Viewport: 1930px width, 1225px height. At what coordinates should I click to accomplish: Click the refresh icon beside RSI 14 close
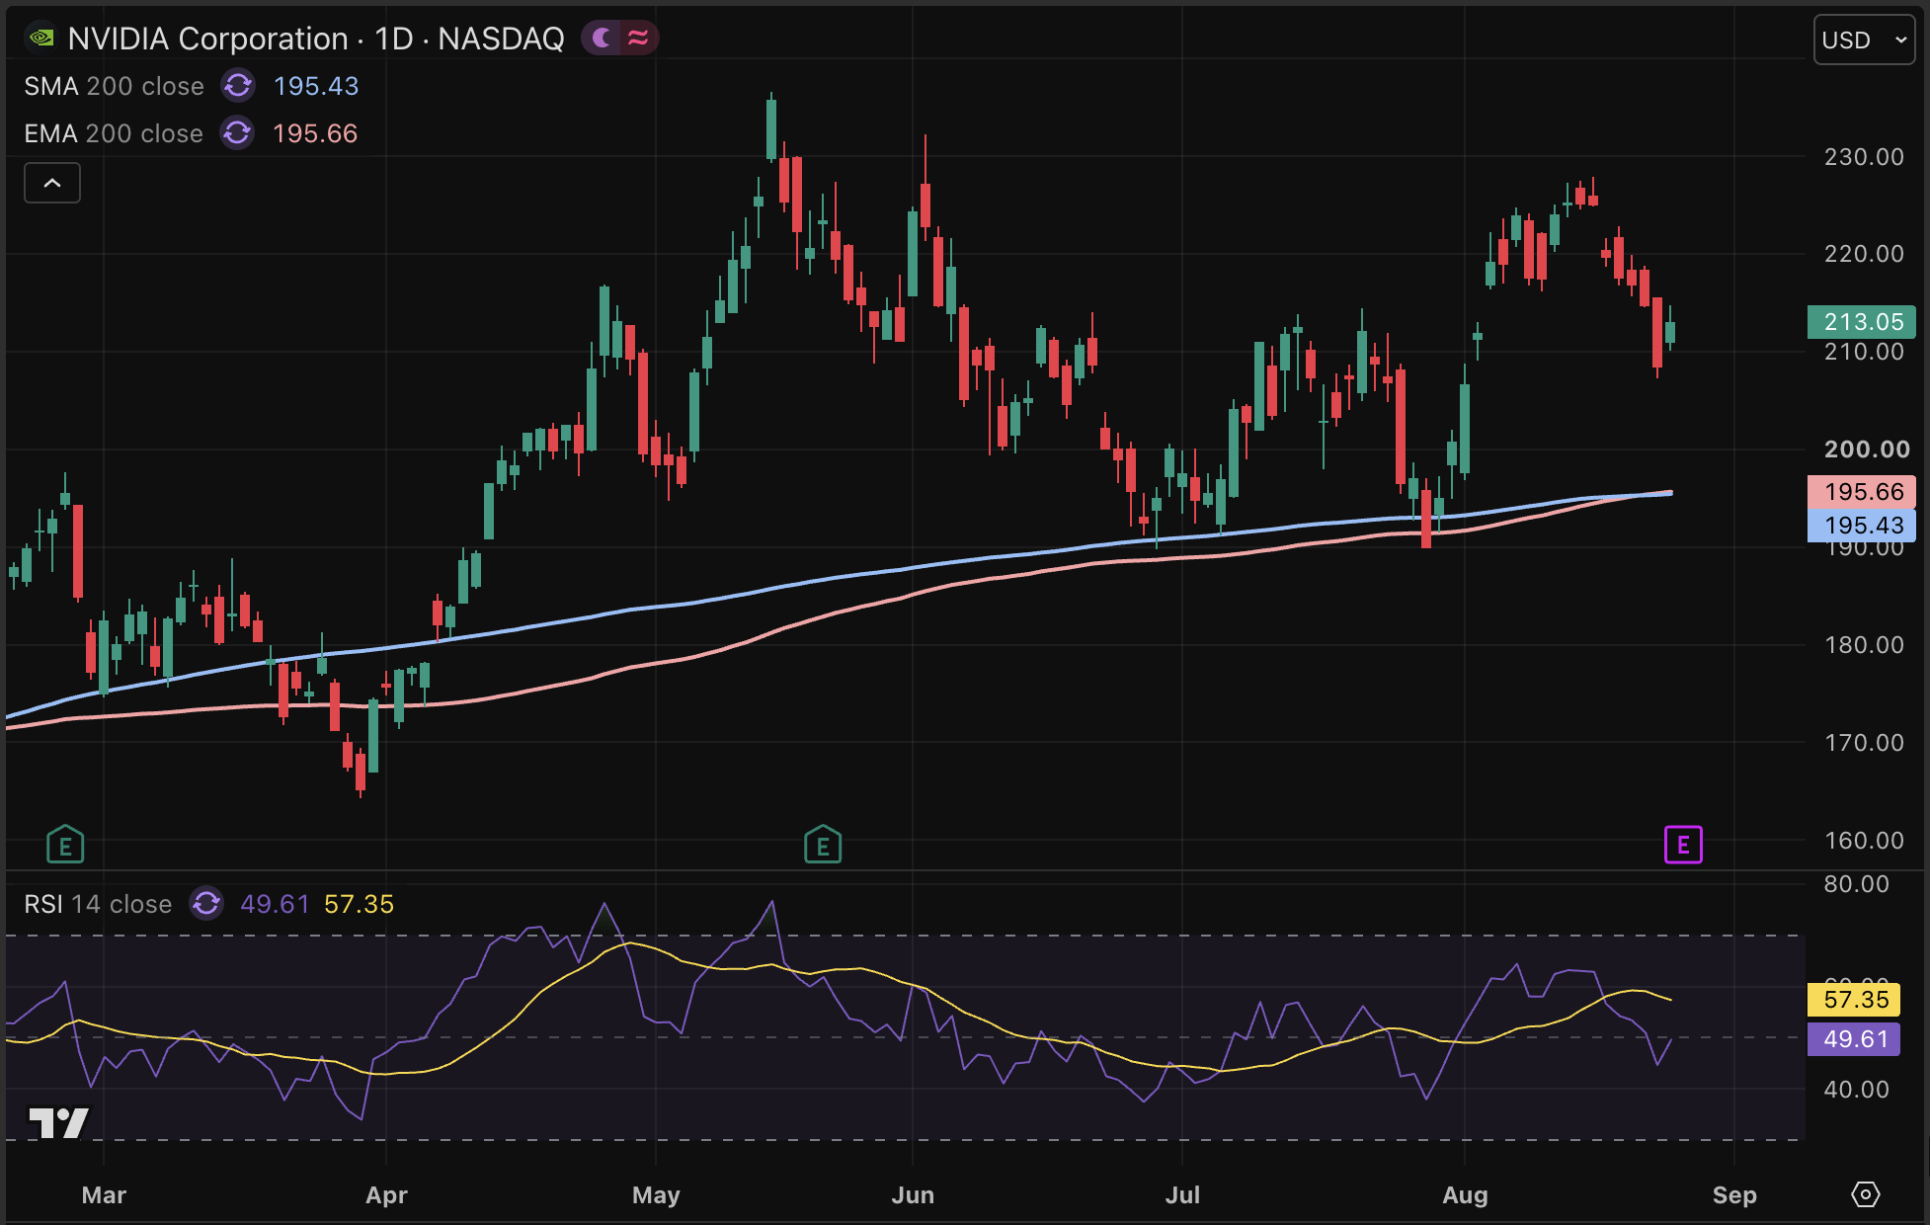(207, 904)
